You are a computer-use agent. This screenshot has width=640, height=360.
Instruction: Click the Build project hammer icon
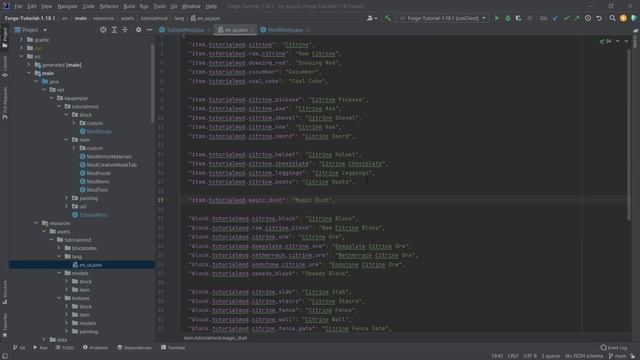point(388,18)
